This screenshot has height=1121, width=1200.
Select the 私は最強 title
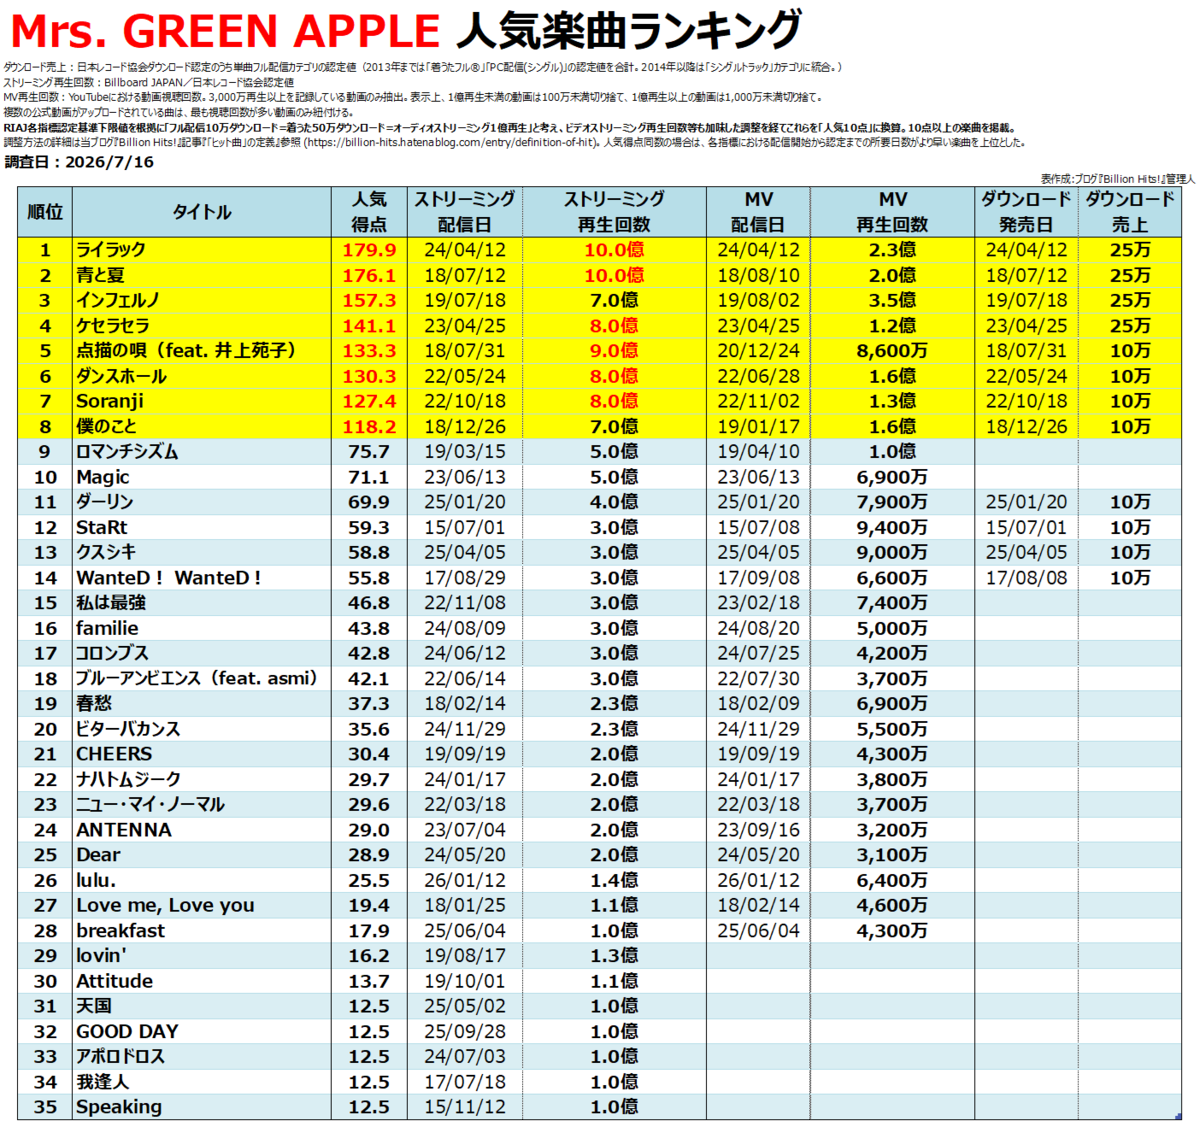click(111, 603)
